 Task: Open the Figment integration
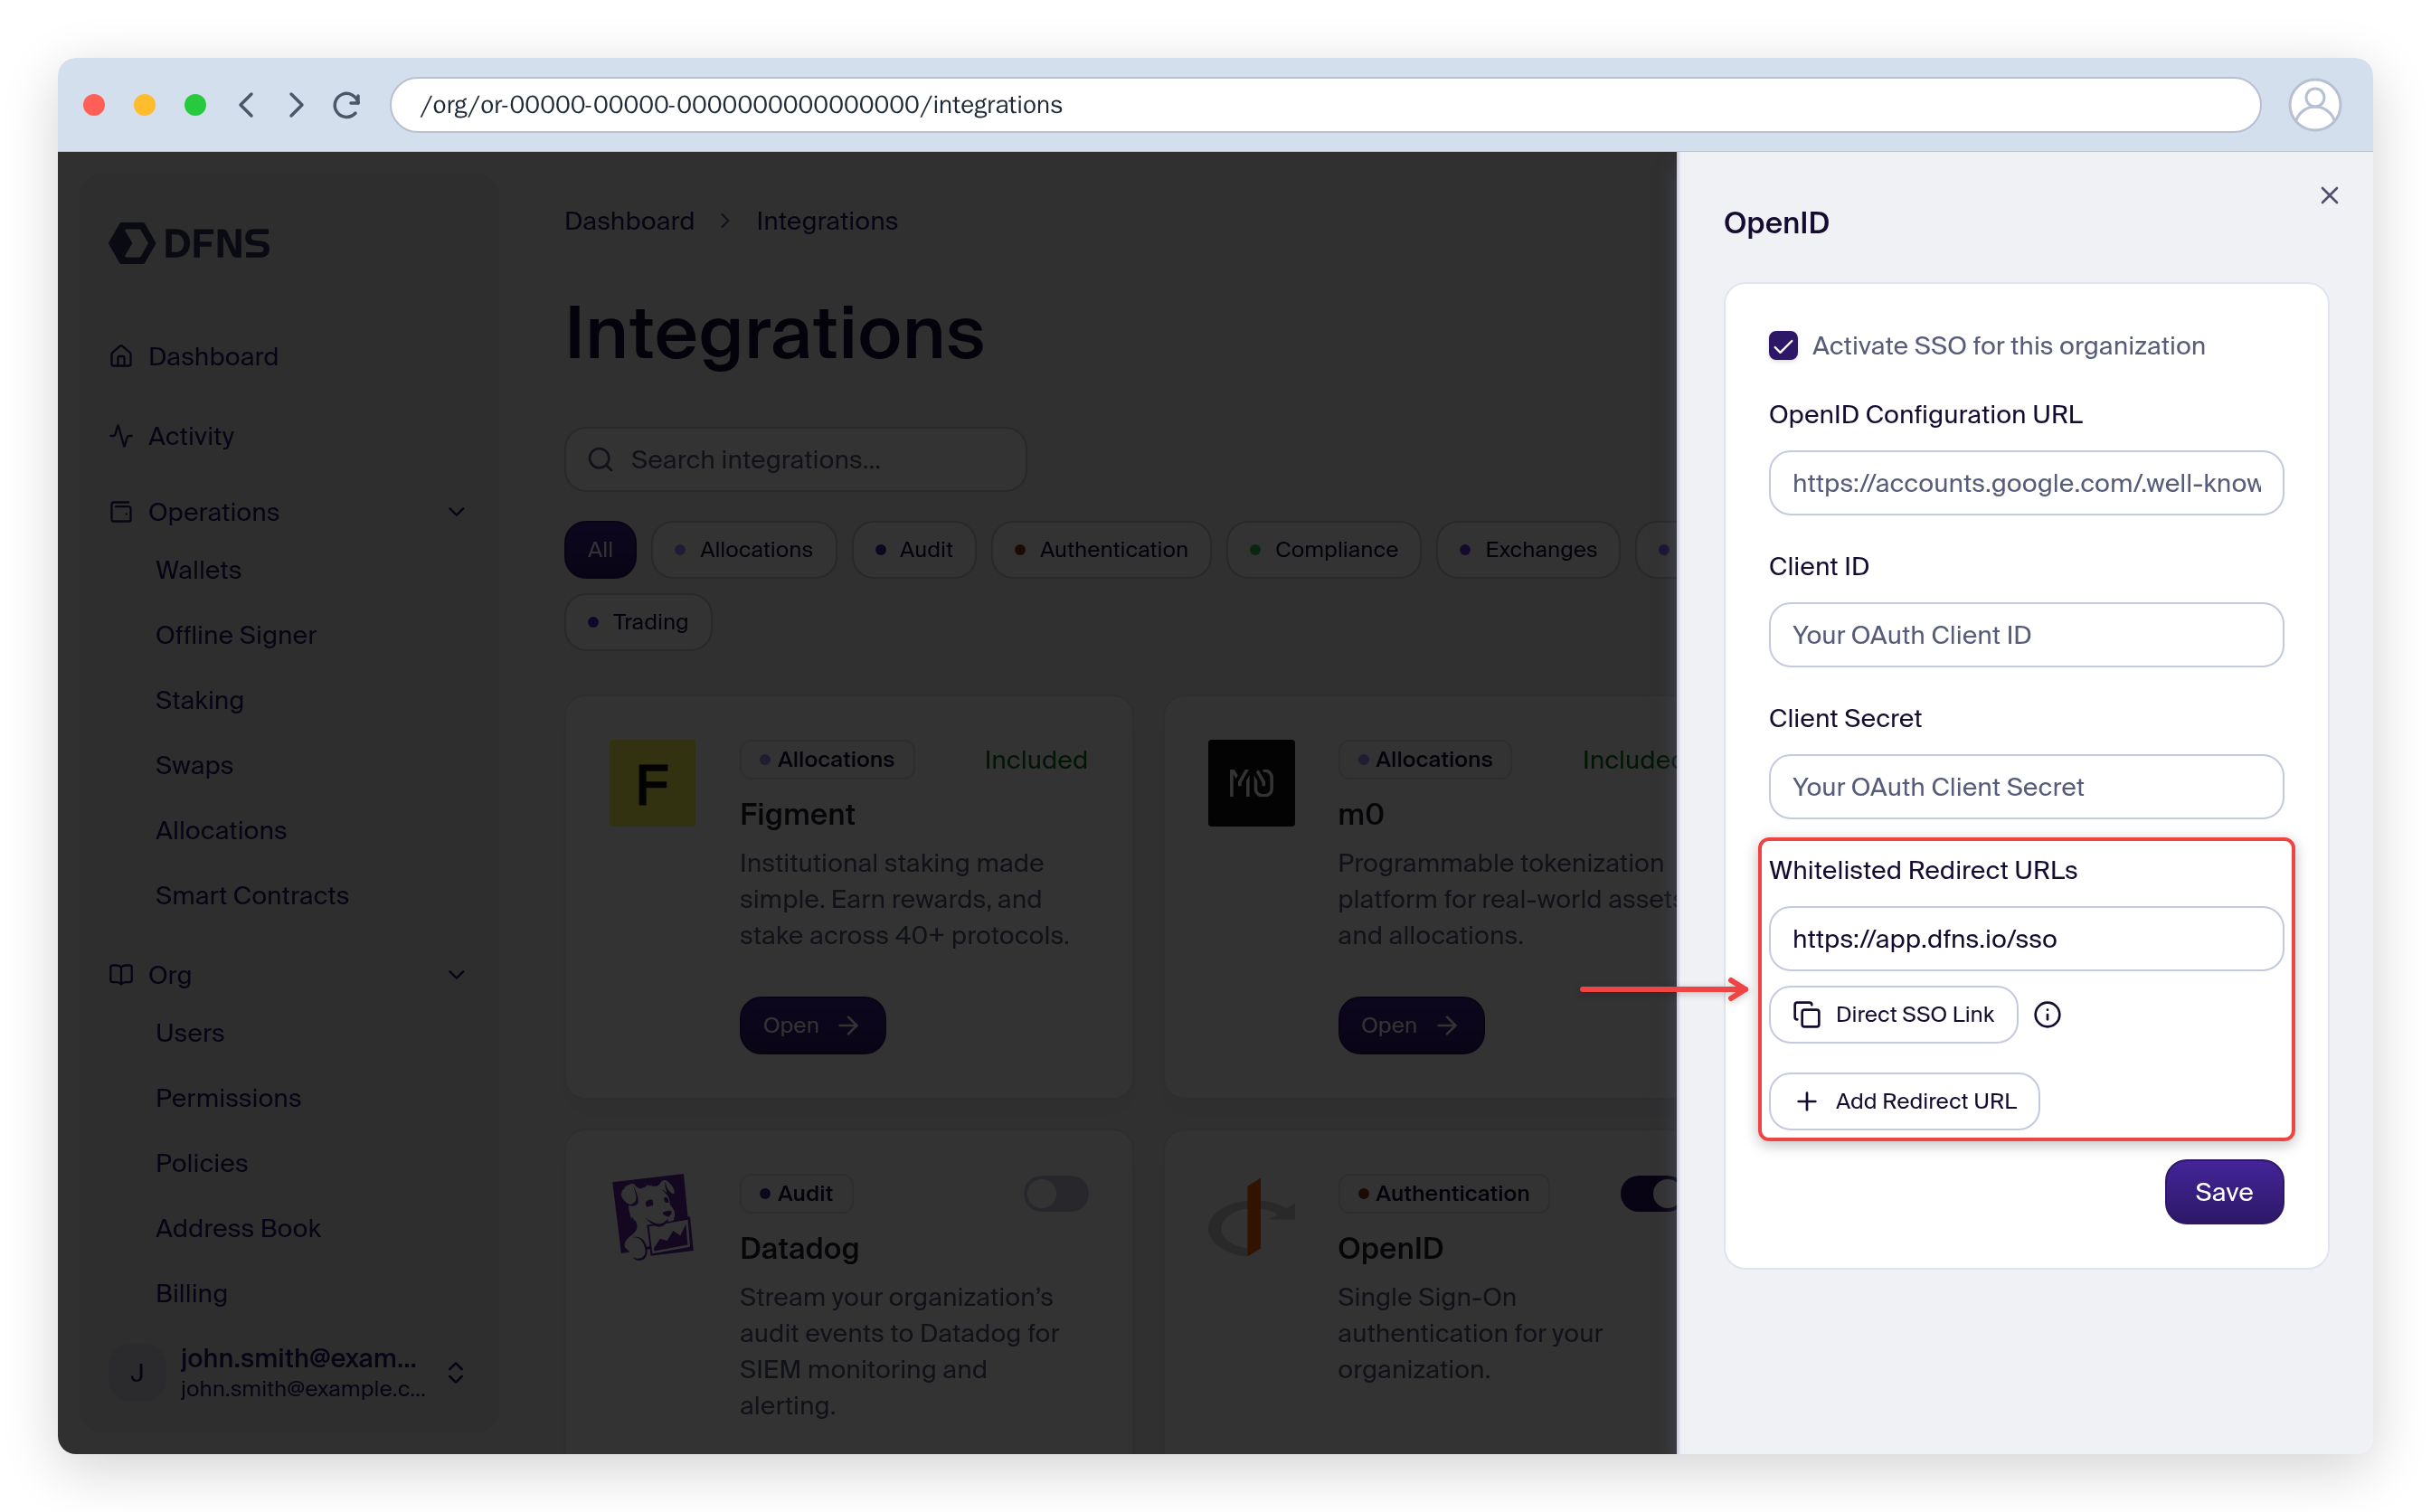[x=812, y=1025]
